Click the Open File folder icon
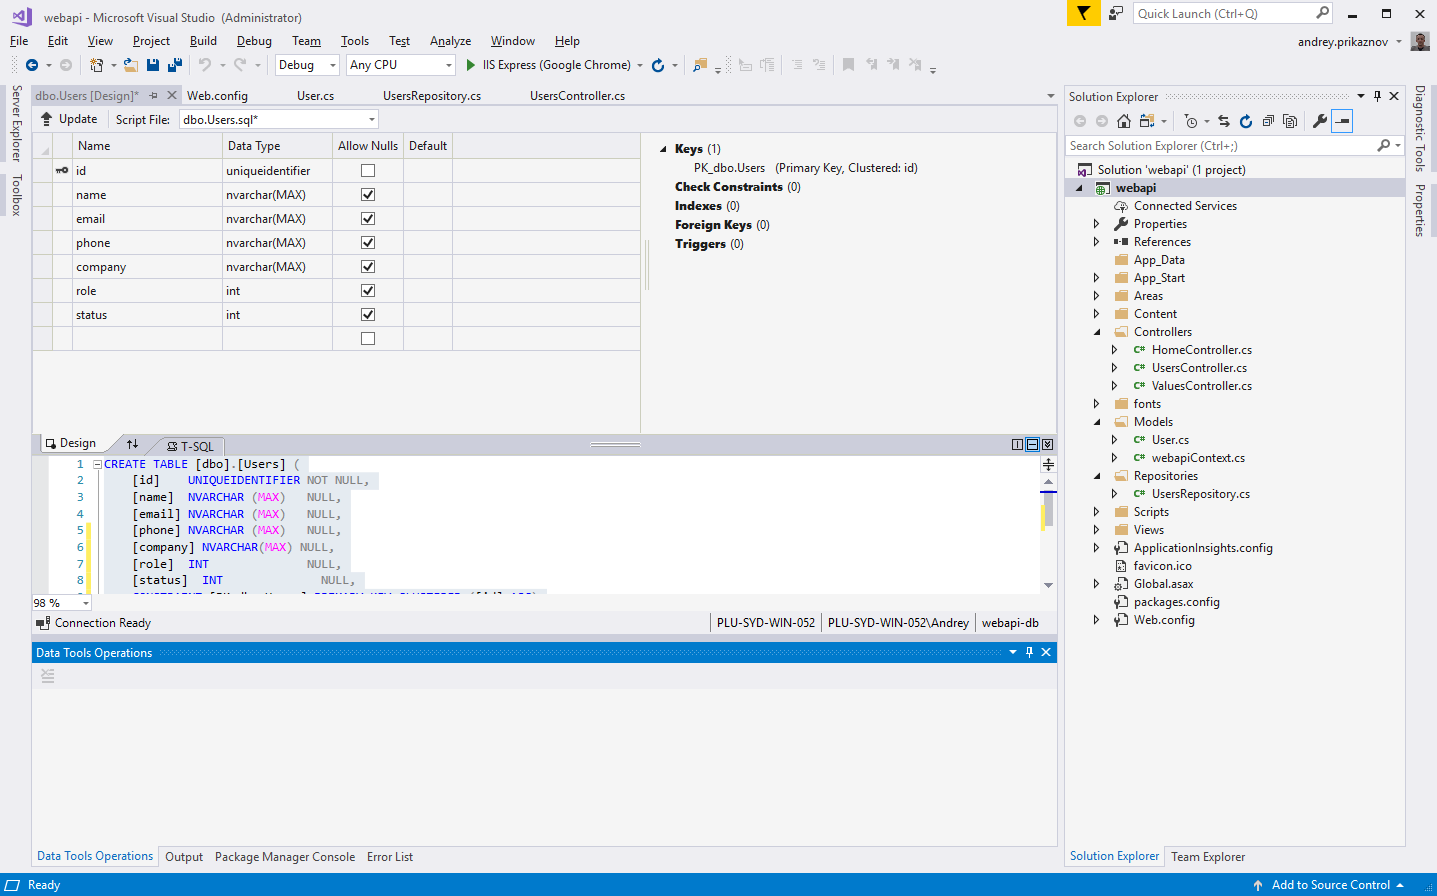This screenshot has height=896, width=1437. click(131, 65)
